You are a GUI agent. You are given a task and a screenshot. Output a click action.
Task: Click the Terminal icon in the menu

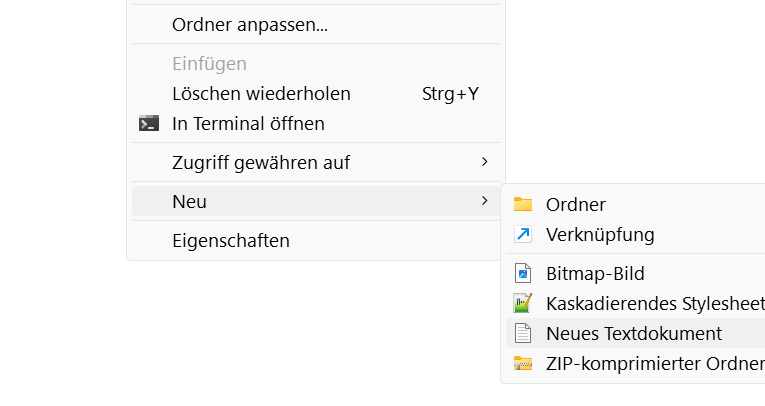149,124
